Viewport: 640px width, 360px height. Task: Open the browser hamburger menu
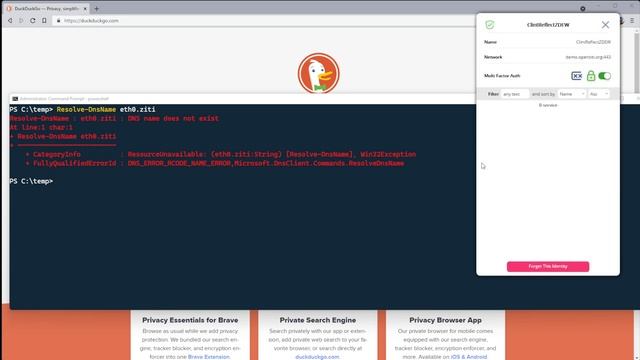pos(632,20)
